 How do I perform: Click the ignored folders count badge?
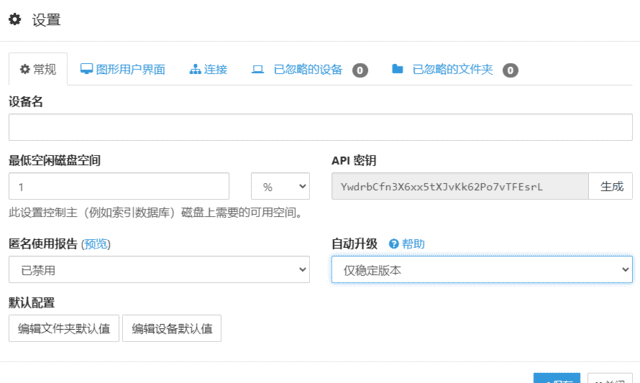pos(510,70)
